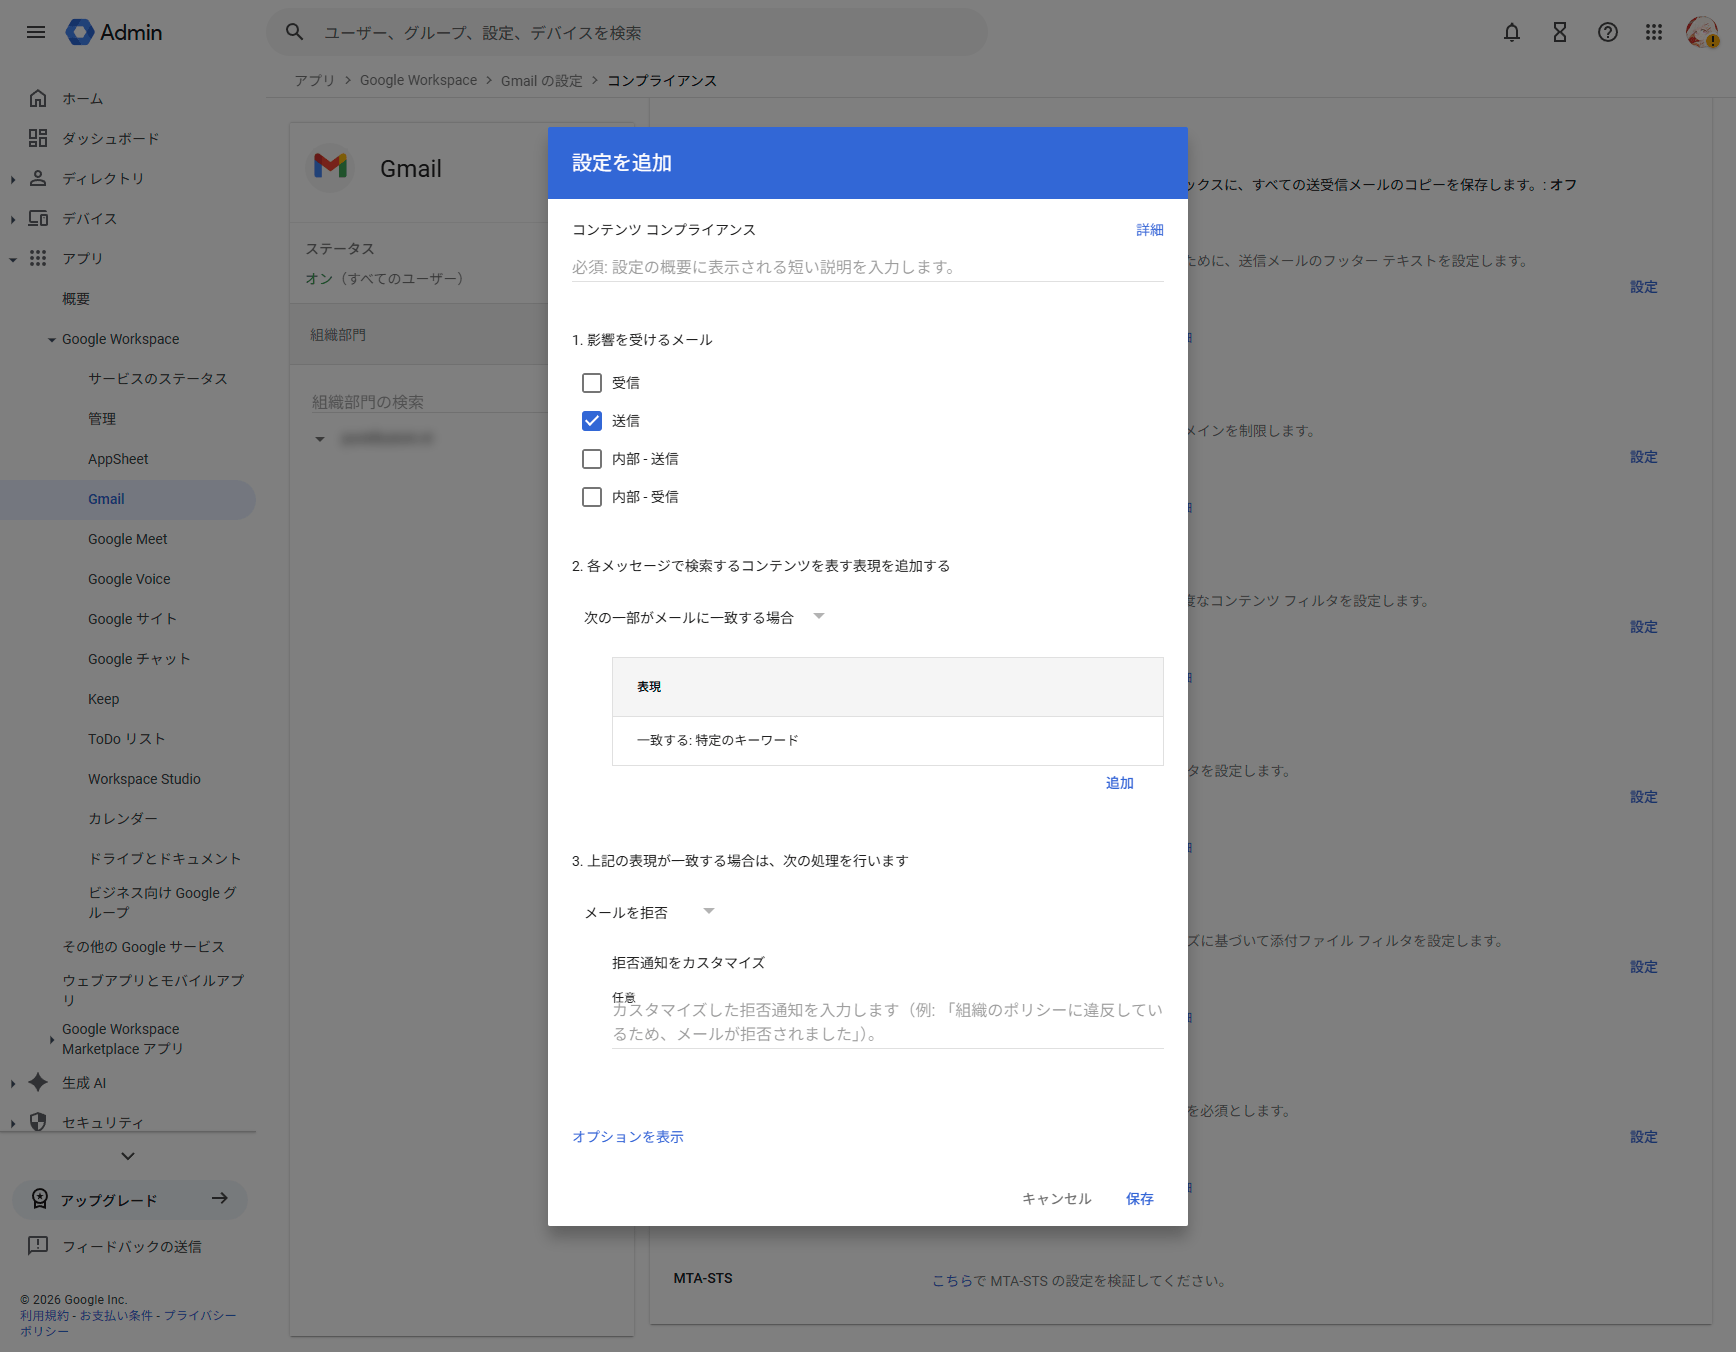
Task: Click the Admin logo icon
Action: click(x=79, y=32)
